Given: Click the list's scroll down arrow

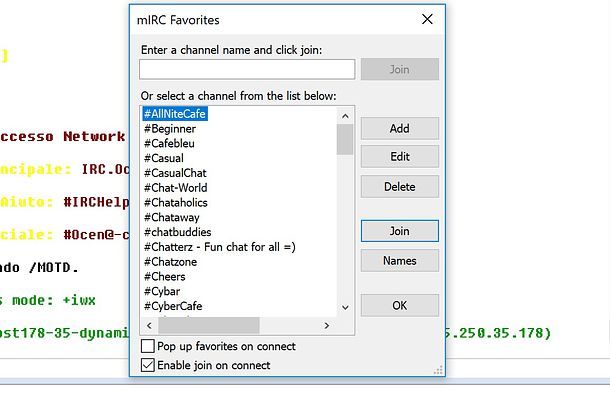Looking at the screenshot, I should [x=345, y=308].
